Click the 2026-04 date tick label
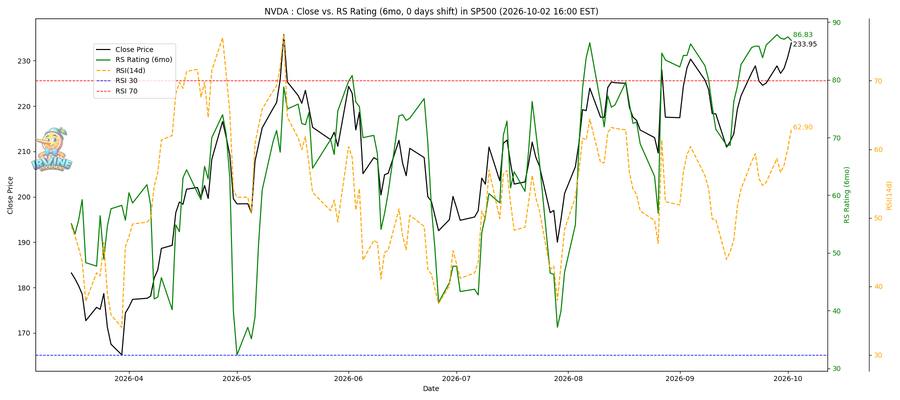Image resolution: width=900 pixels, height=400 pixels. click(127, 378)
